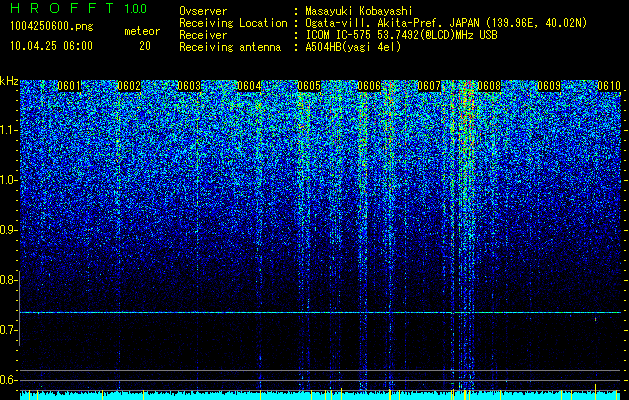The image size is (629, 400).
Task: Click the A504HB(yagi 4el) antenna text
Action: point(353,47)
